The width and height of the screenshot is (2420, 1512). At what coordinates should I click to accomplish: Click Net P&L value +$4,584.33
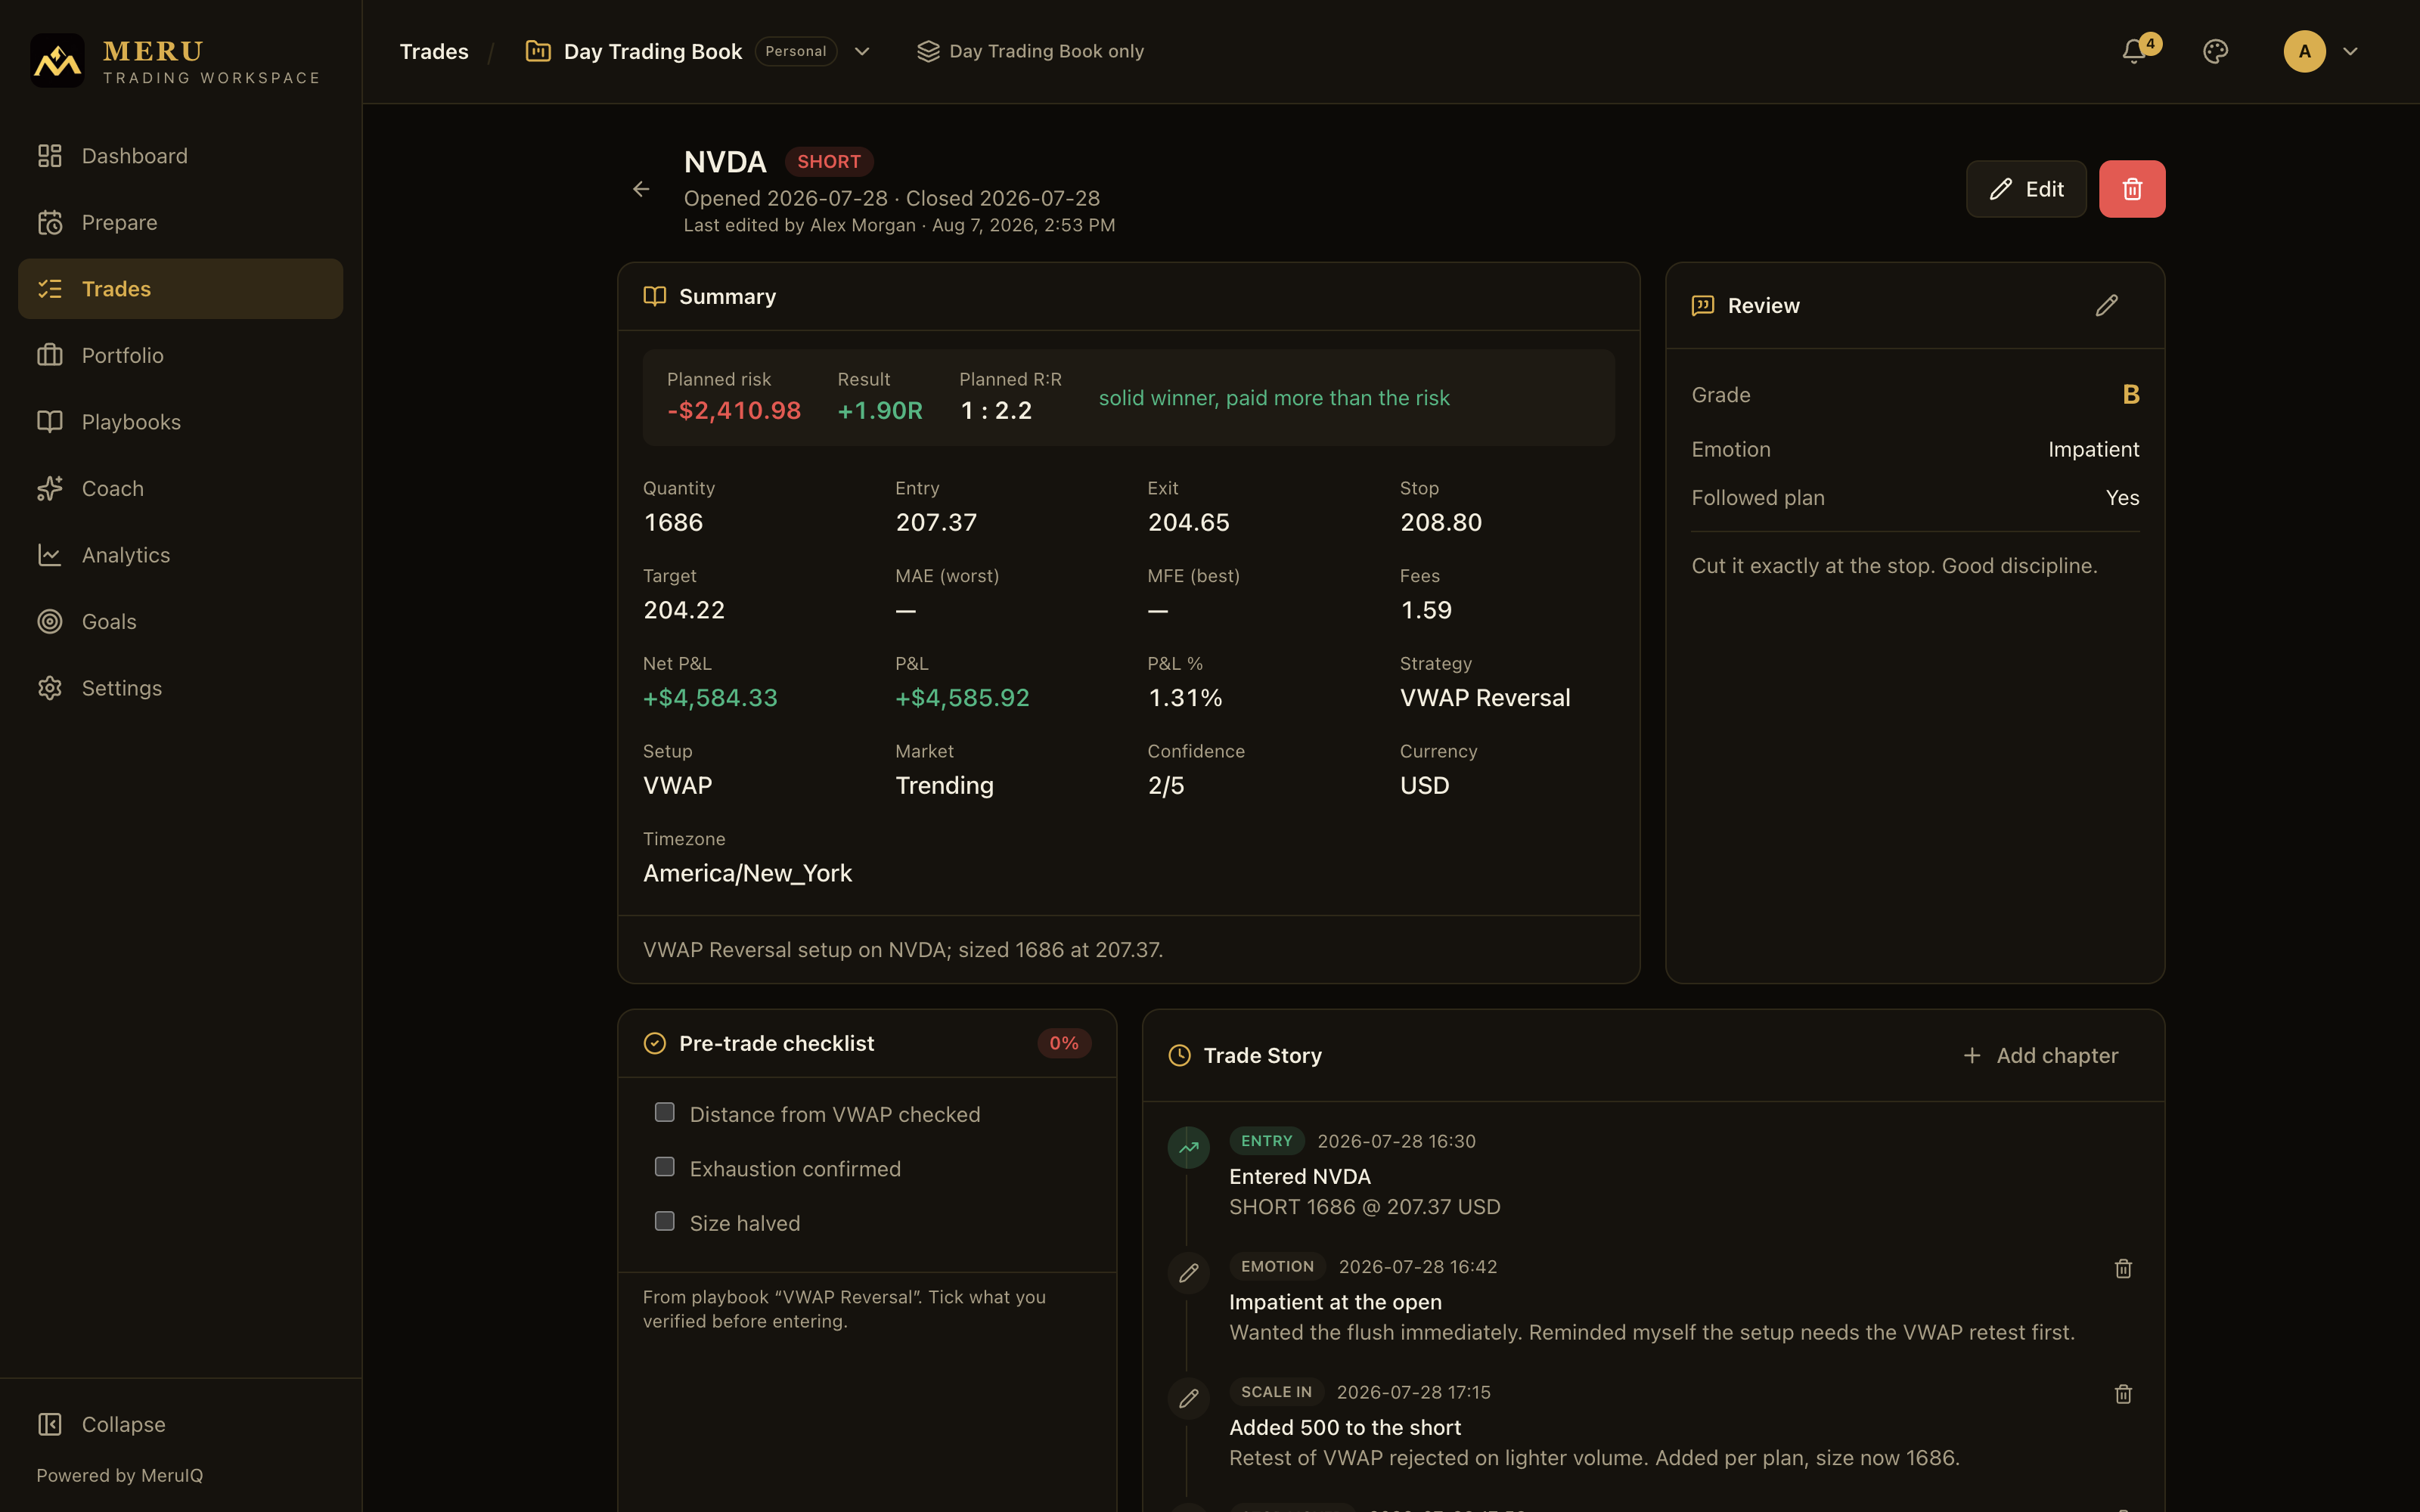710,698
